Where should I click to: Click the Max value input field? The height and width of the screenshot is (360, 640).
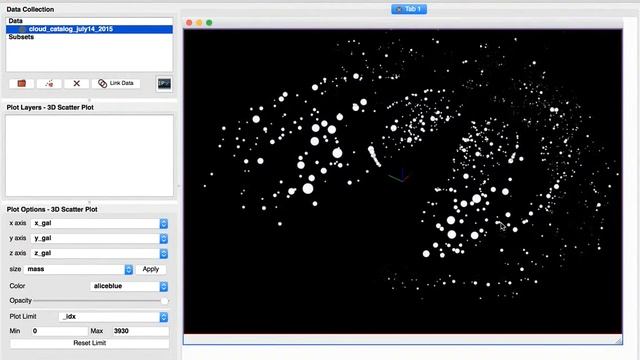point(140,331)
